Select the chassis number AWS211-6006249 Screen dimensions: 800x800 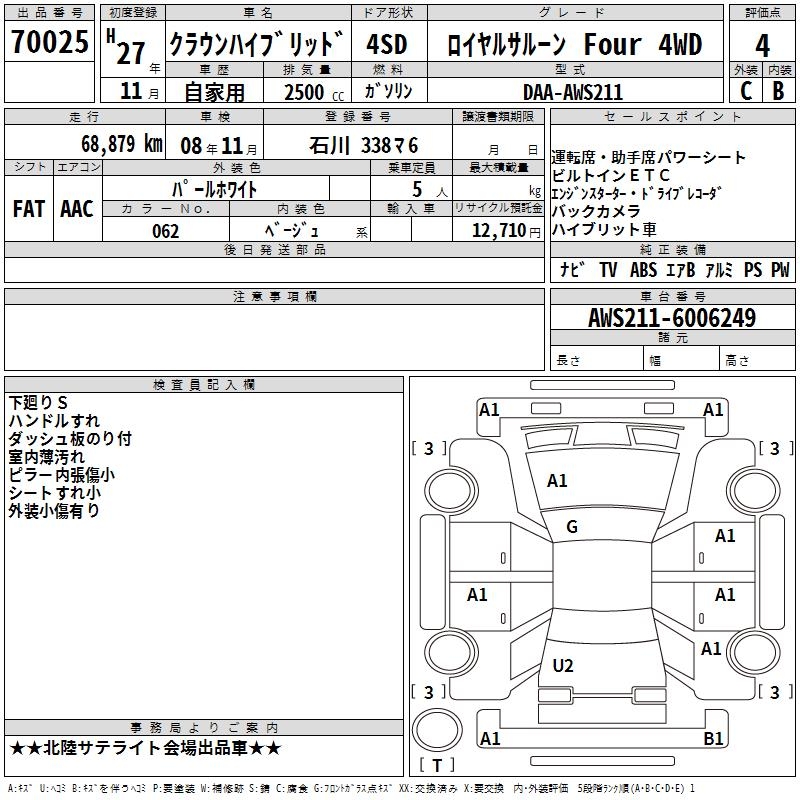point(671,318)
